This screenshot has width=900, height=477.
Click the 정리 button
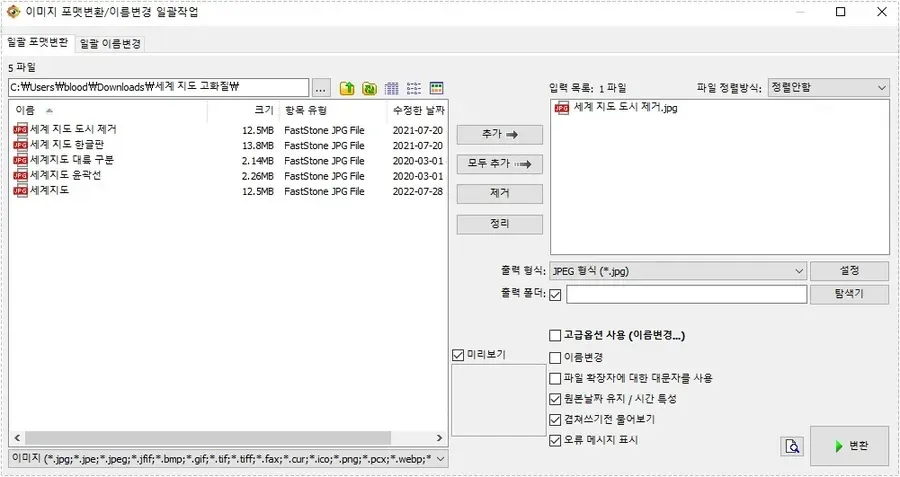[500, 224]
